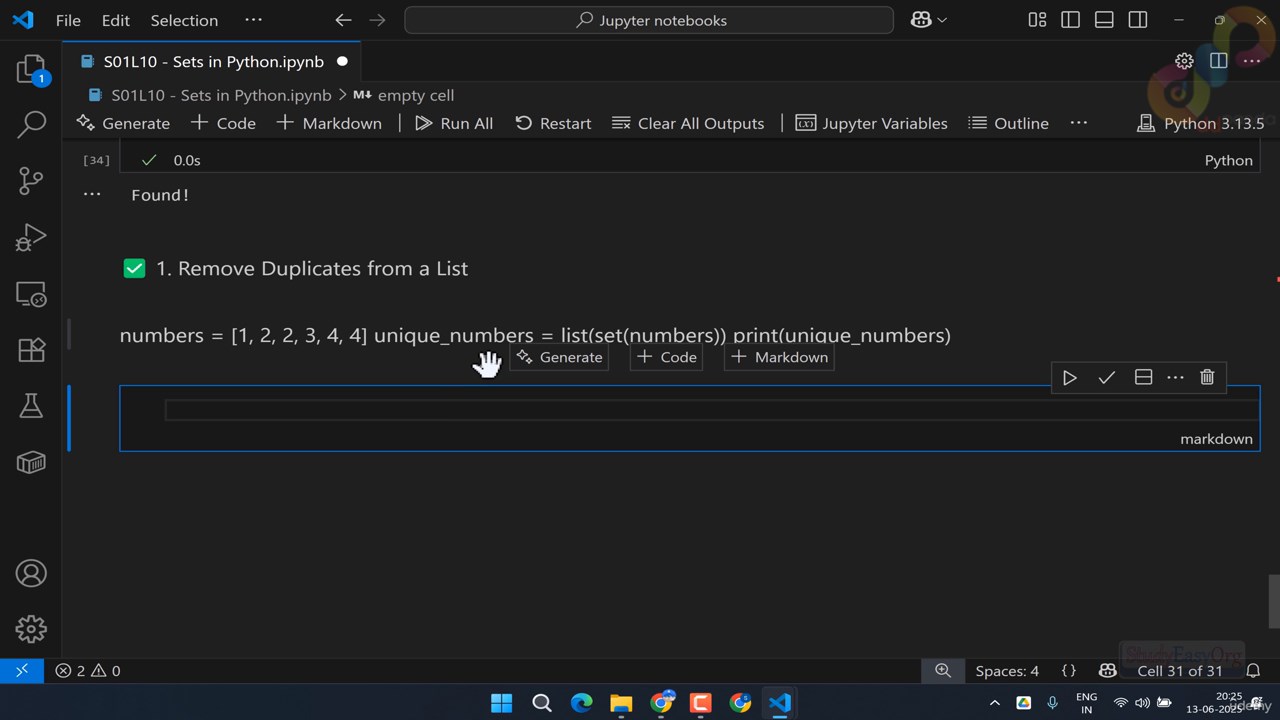Screen dimensions: 1280x720
Task: Click Generate in the notebook toolbar
Action: click(x=124, y=123)
